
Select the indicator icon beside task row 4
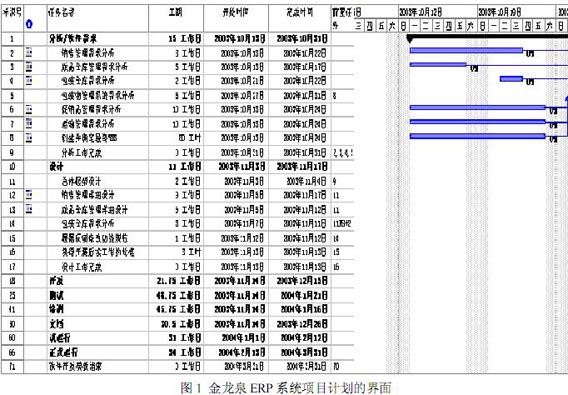coord(29,80)
